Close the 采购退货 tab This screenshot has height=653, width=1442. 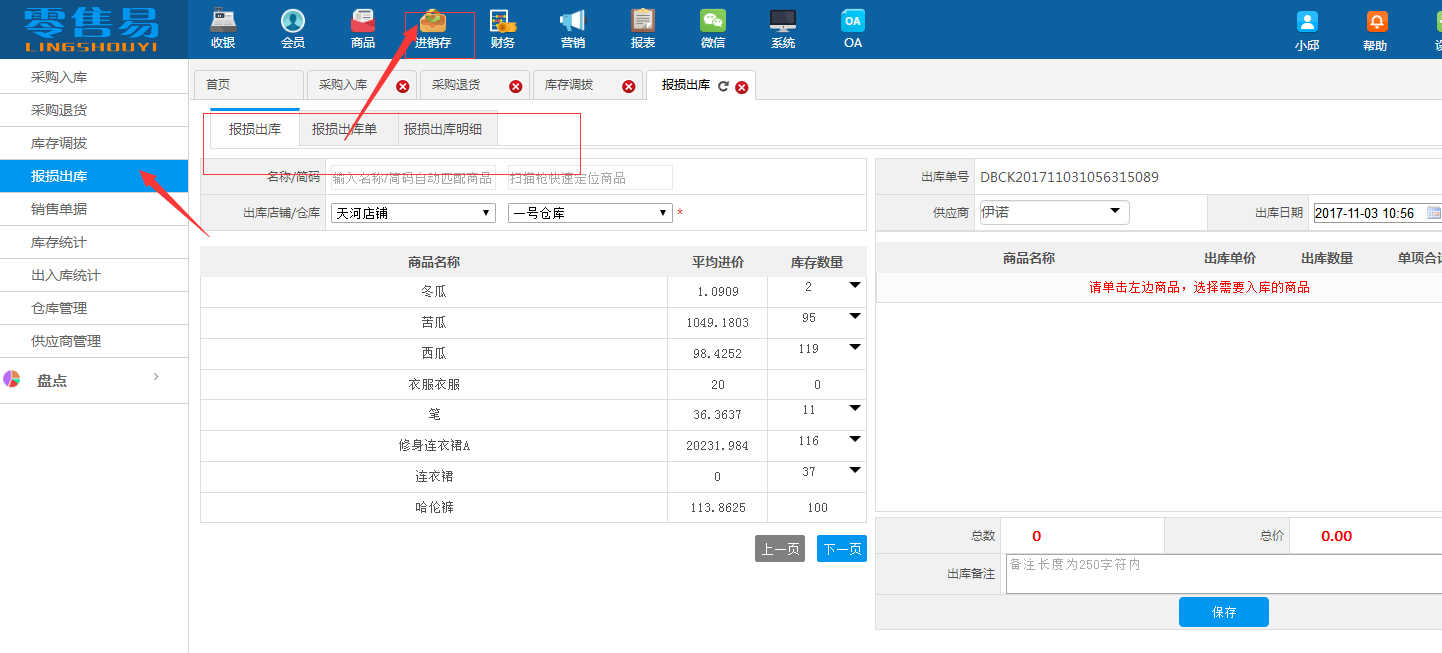tap(516, 85)
